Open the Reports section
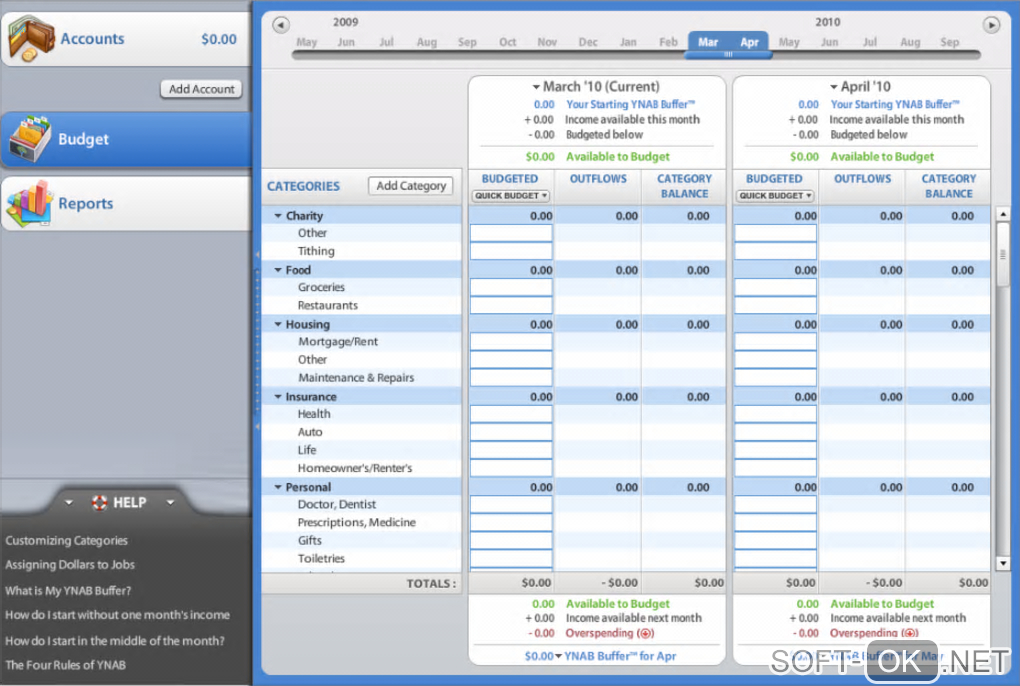 125,204
